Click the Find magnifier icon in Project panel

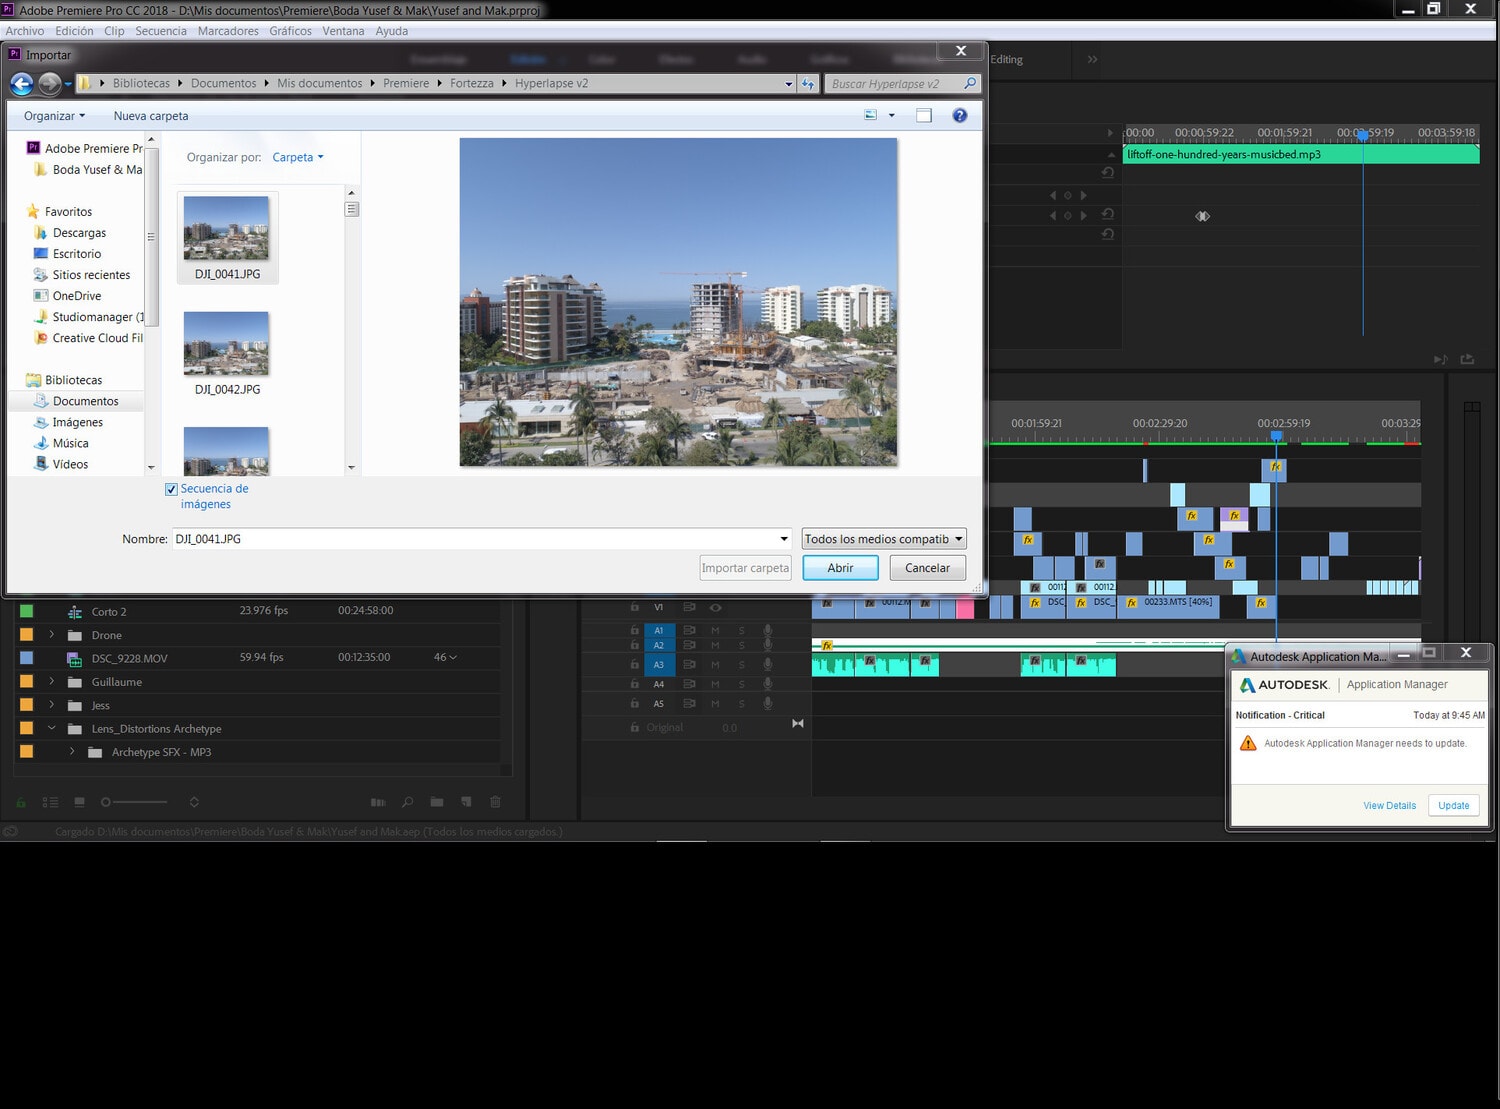pos(407,802)
